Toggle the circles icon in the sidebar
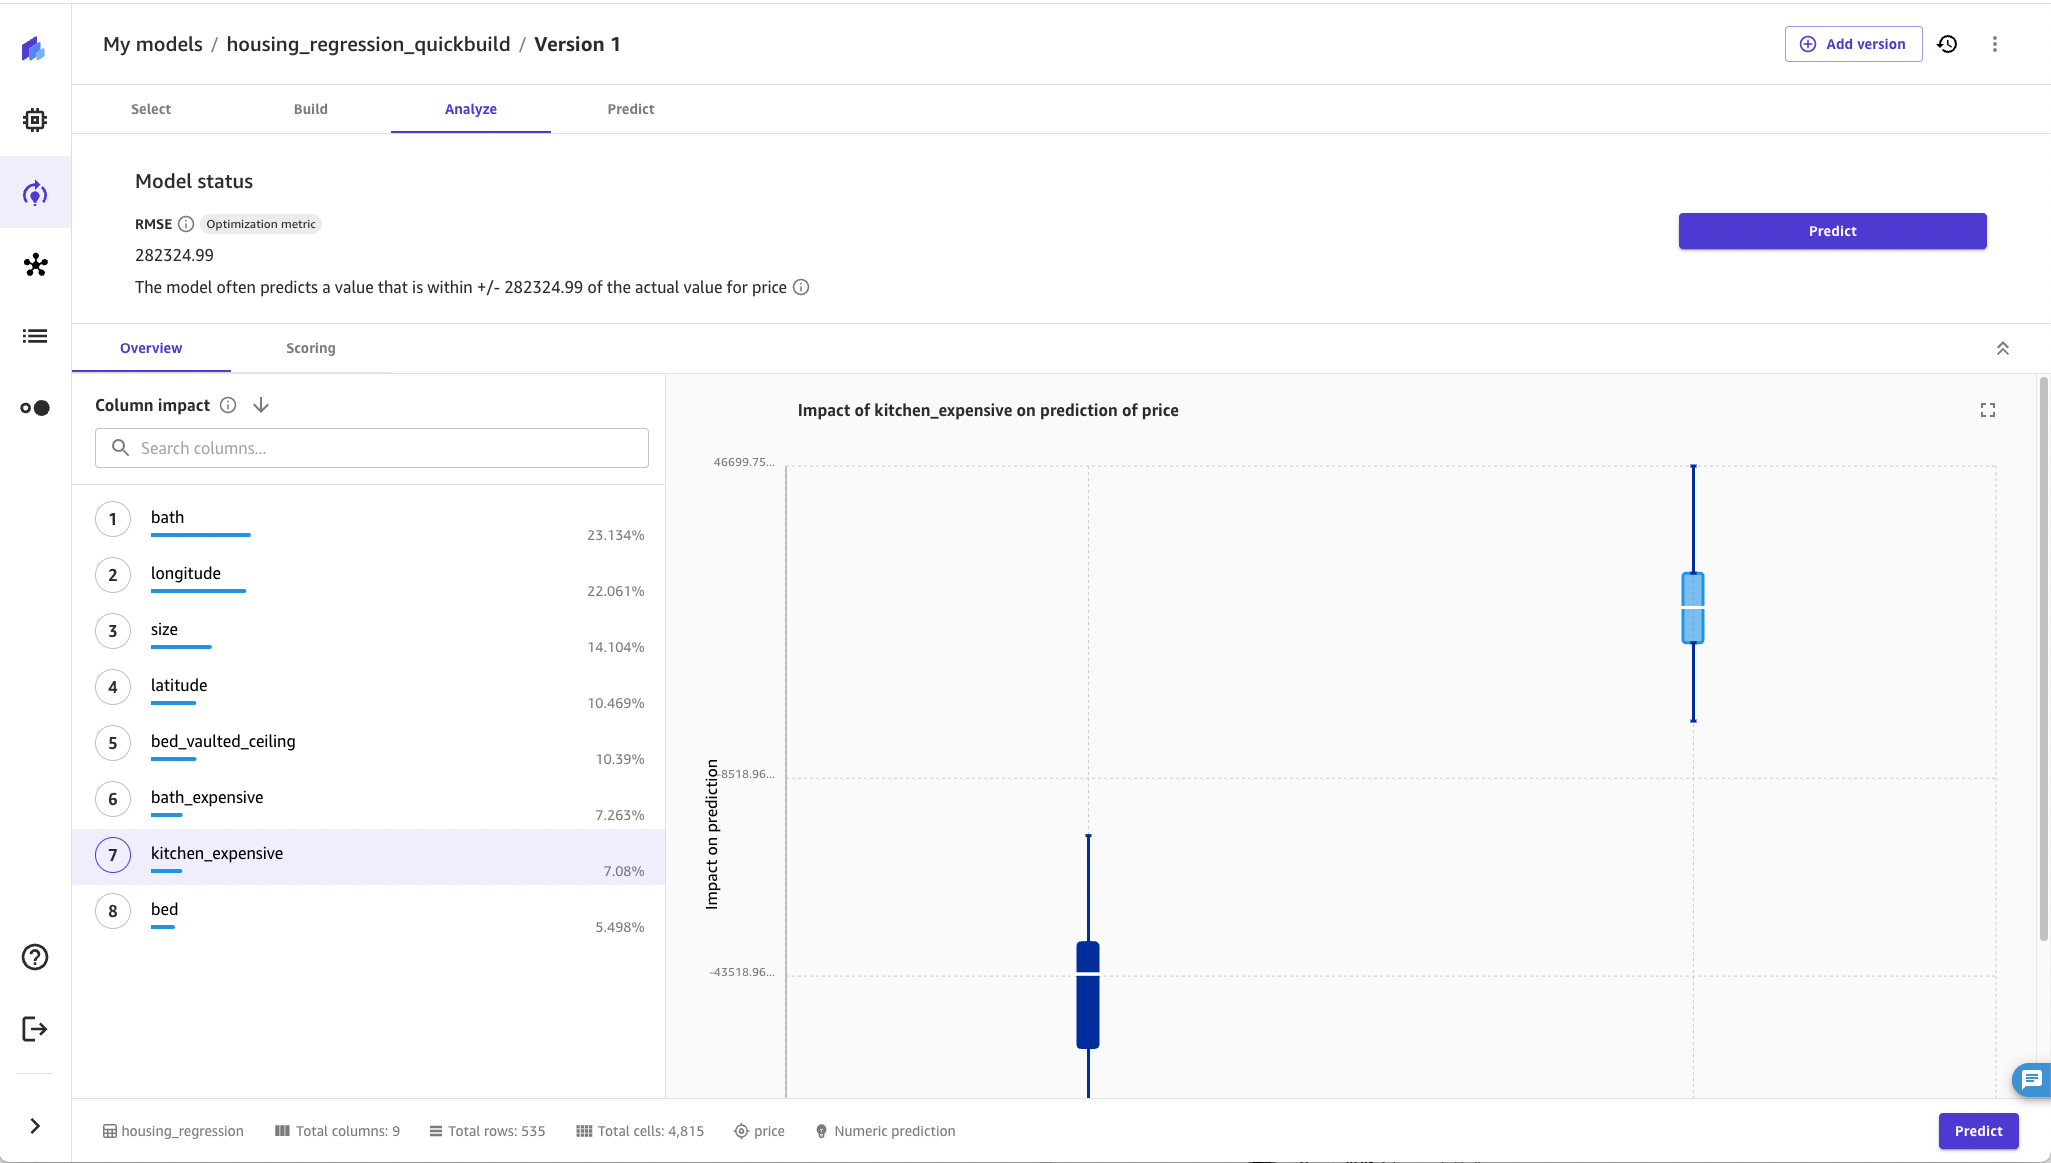This screenshot has width=2051, height=1163. 35,408
